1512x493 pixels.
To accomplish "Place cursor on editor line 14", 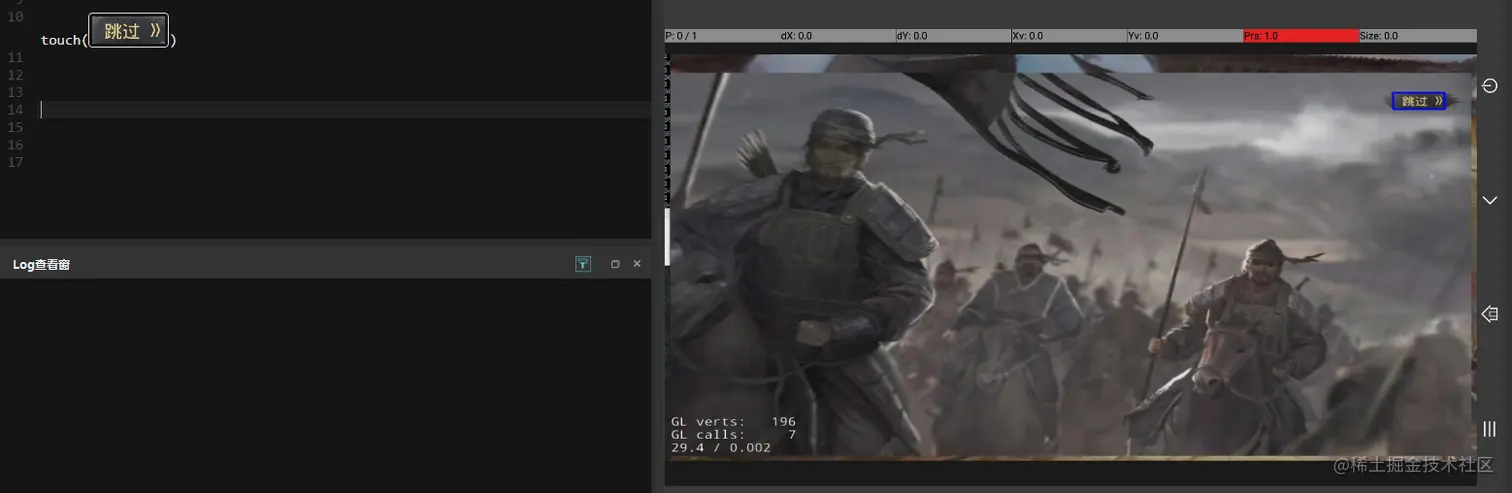I will tap(345, 110).
